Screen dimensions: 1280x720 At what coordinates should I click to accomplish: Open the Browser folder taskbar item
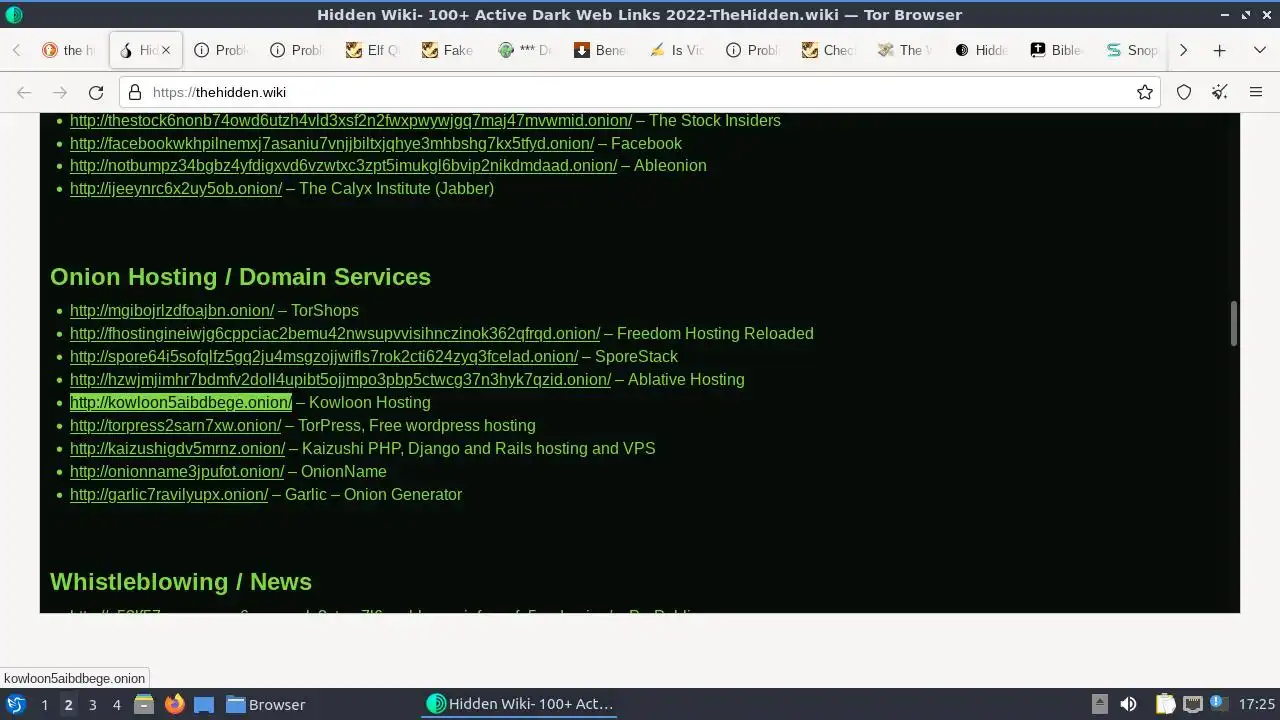265,704
